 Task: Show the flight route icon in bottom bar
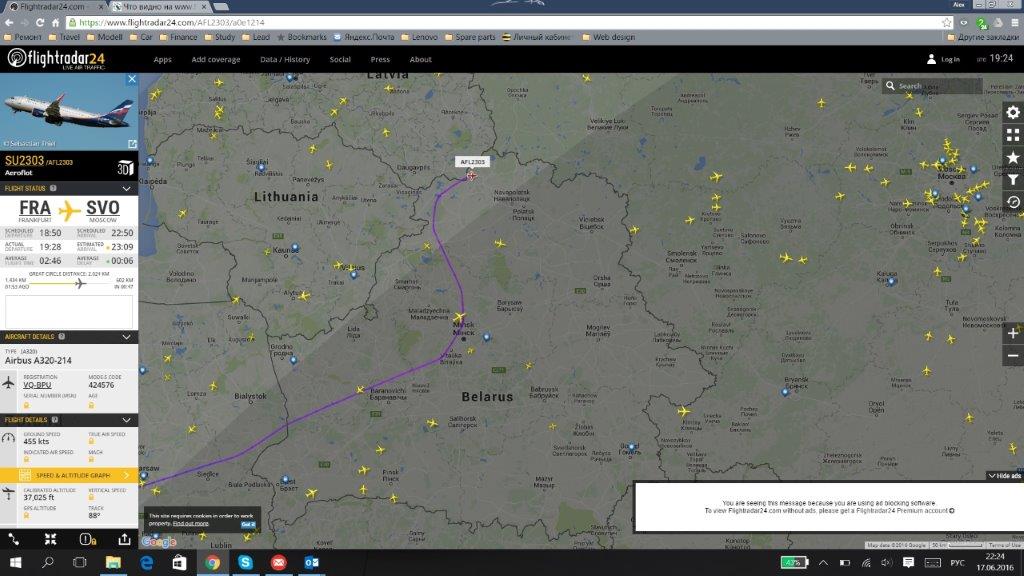(14, 539)
